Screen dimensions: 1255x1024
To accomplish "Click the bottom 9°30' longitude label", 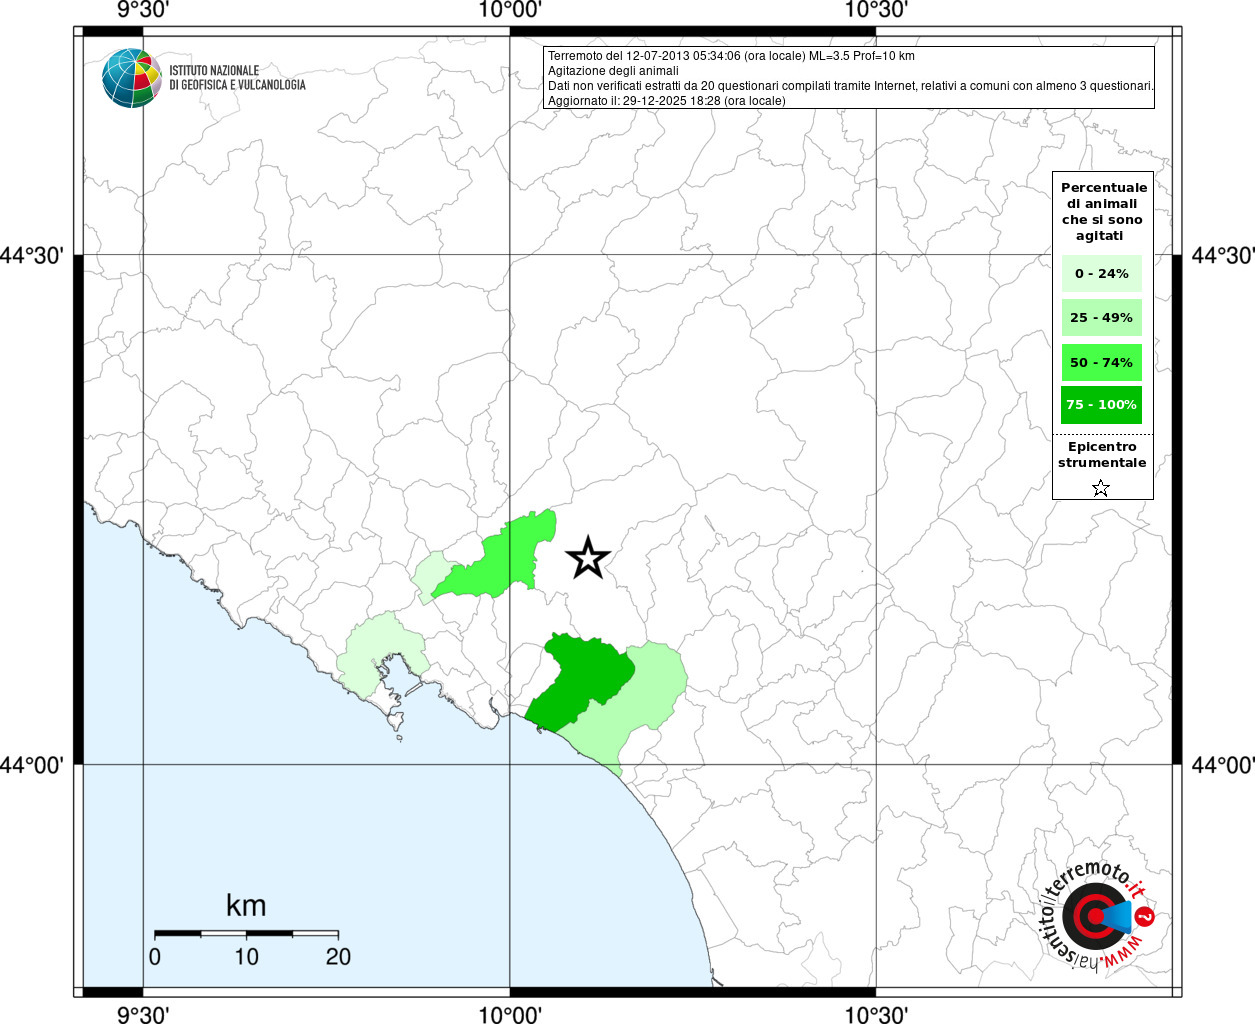I will point(143,1015).
